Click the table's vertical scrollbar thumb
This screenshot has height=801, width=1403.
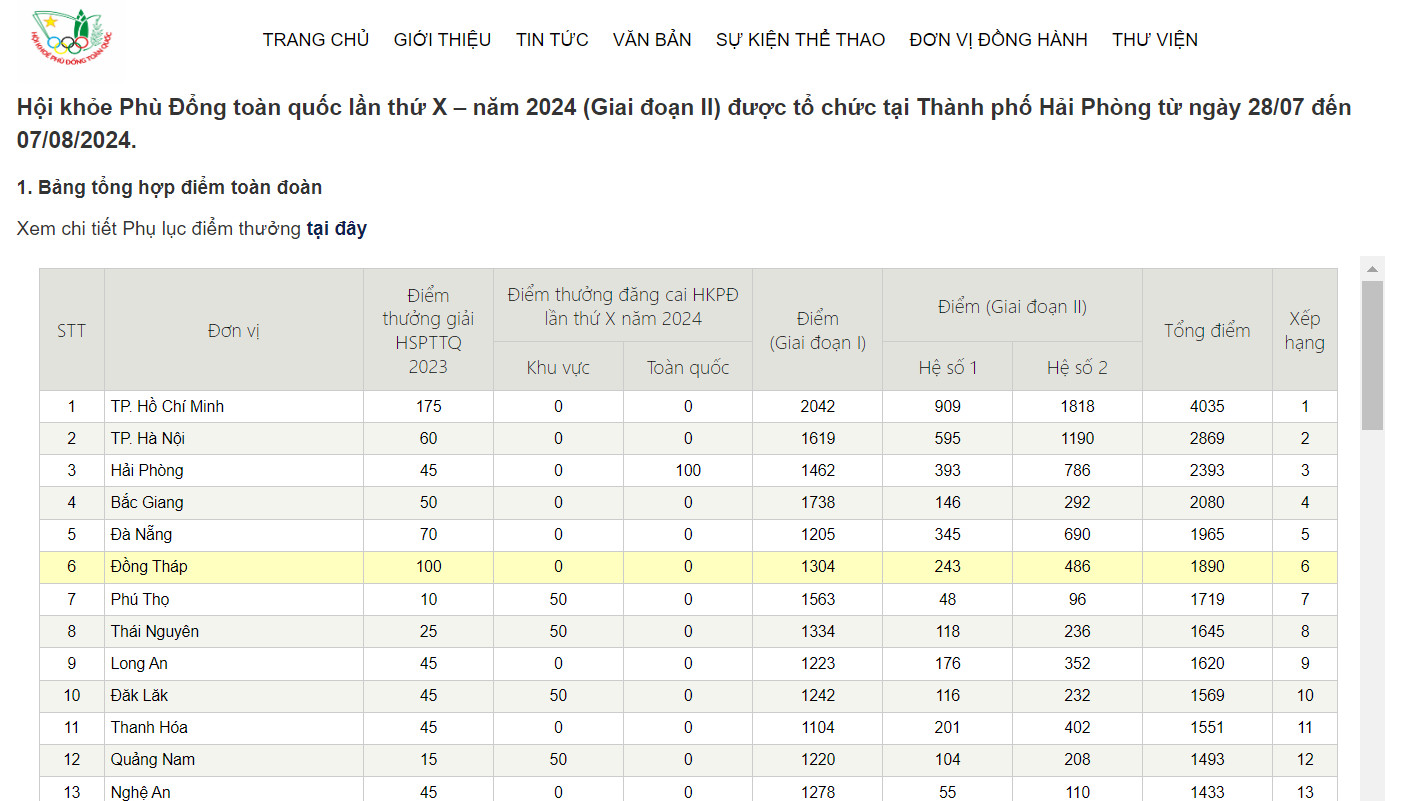[x=1372, y=355]
